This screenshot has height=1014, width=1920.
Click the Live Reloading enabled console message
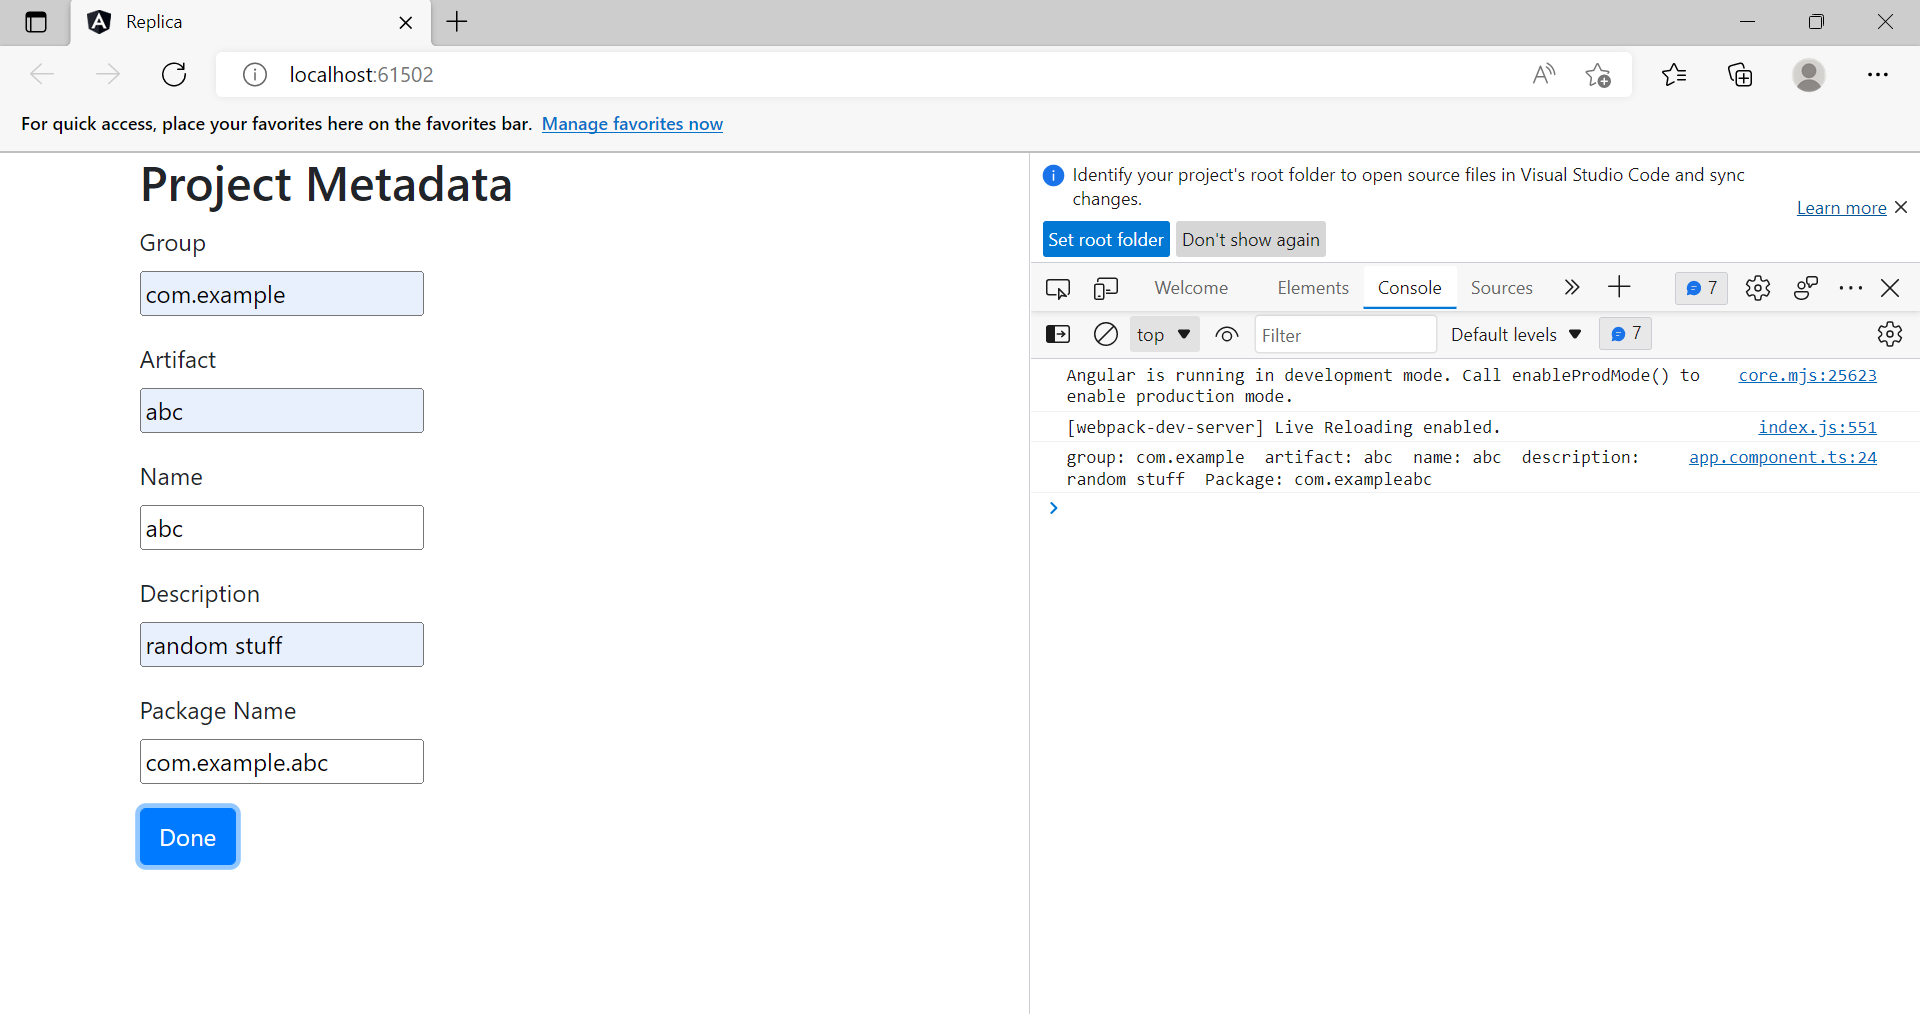click(x=1283, y=427)
